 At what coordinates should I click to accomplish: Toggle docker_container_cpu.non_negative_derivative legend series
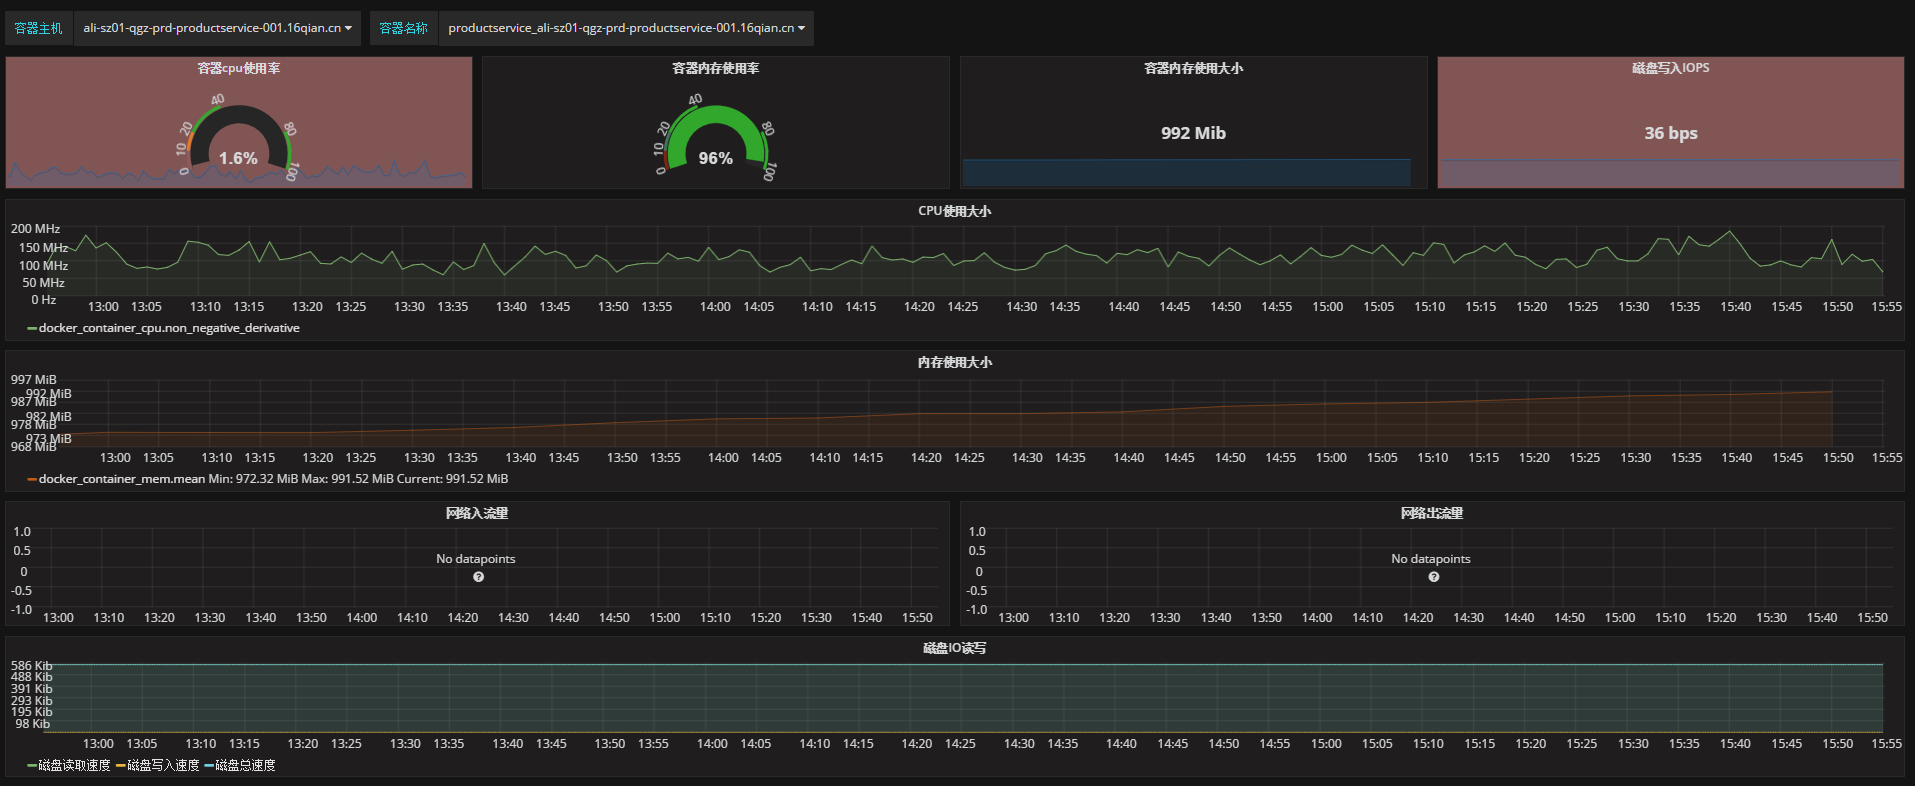point(169,328)
